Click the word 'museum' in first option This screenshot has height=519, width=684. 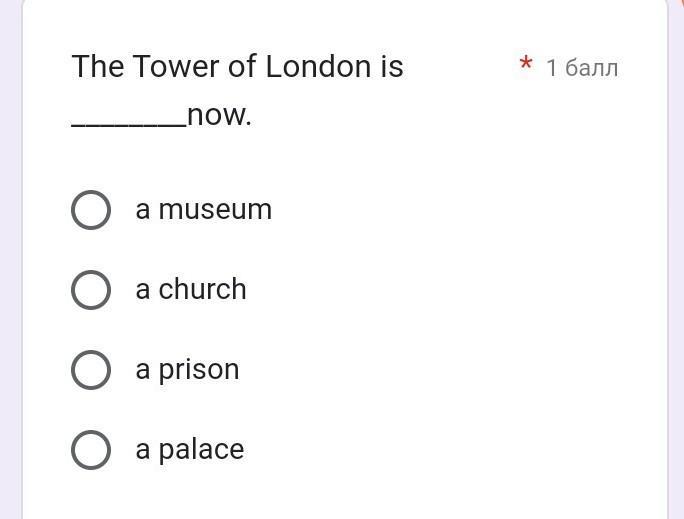[x=215, y=210]
